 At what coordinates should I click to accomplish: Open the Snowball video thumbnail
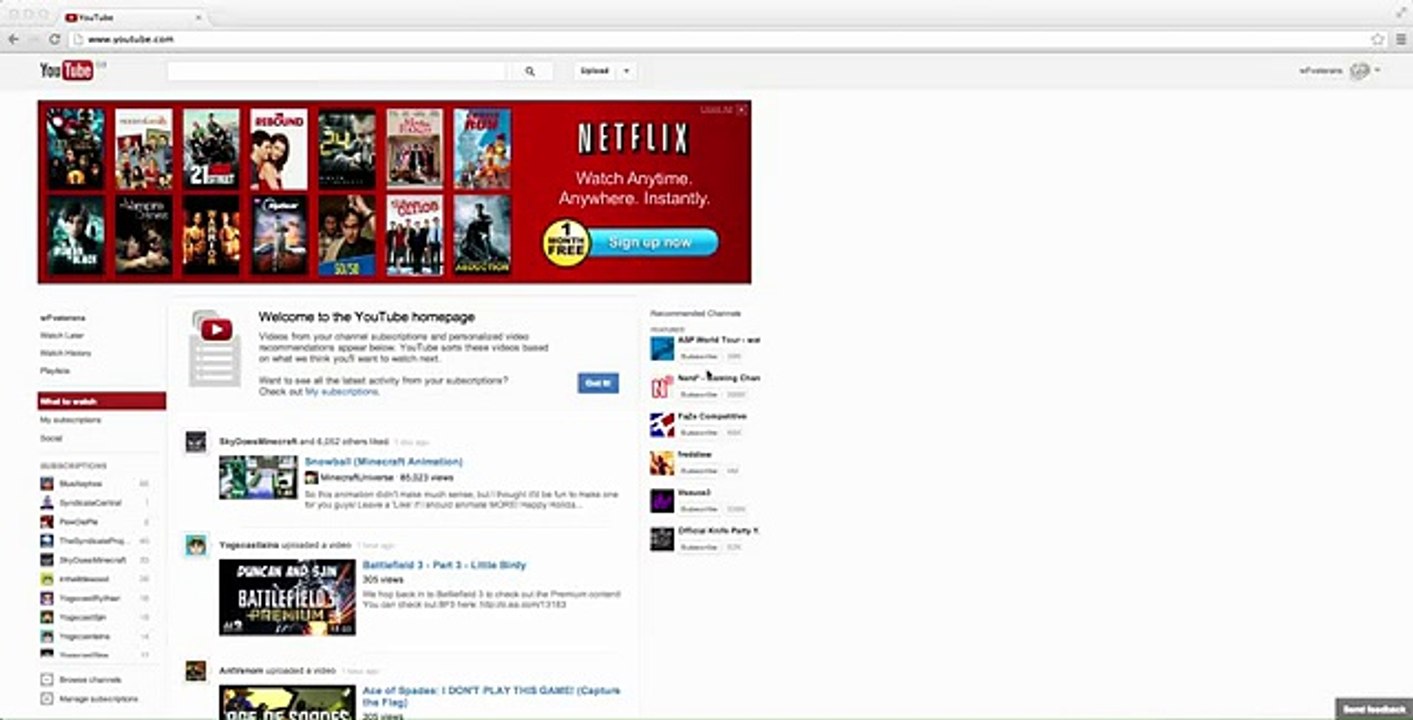[x=259, y=478]
